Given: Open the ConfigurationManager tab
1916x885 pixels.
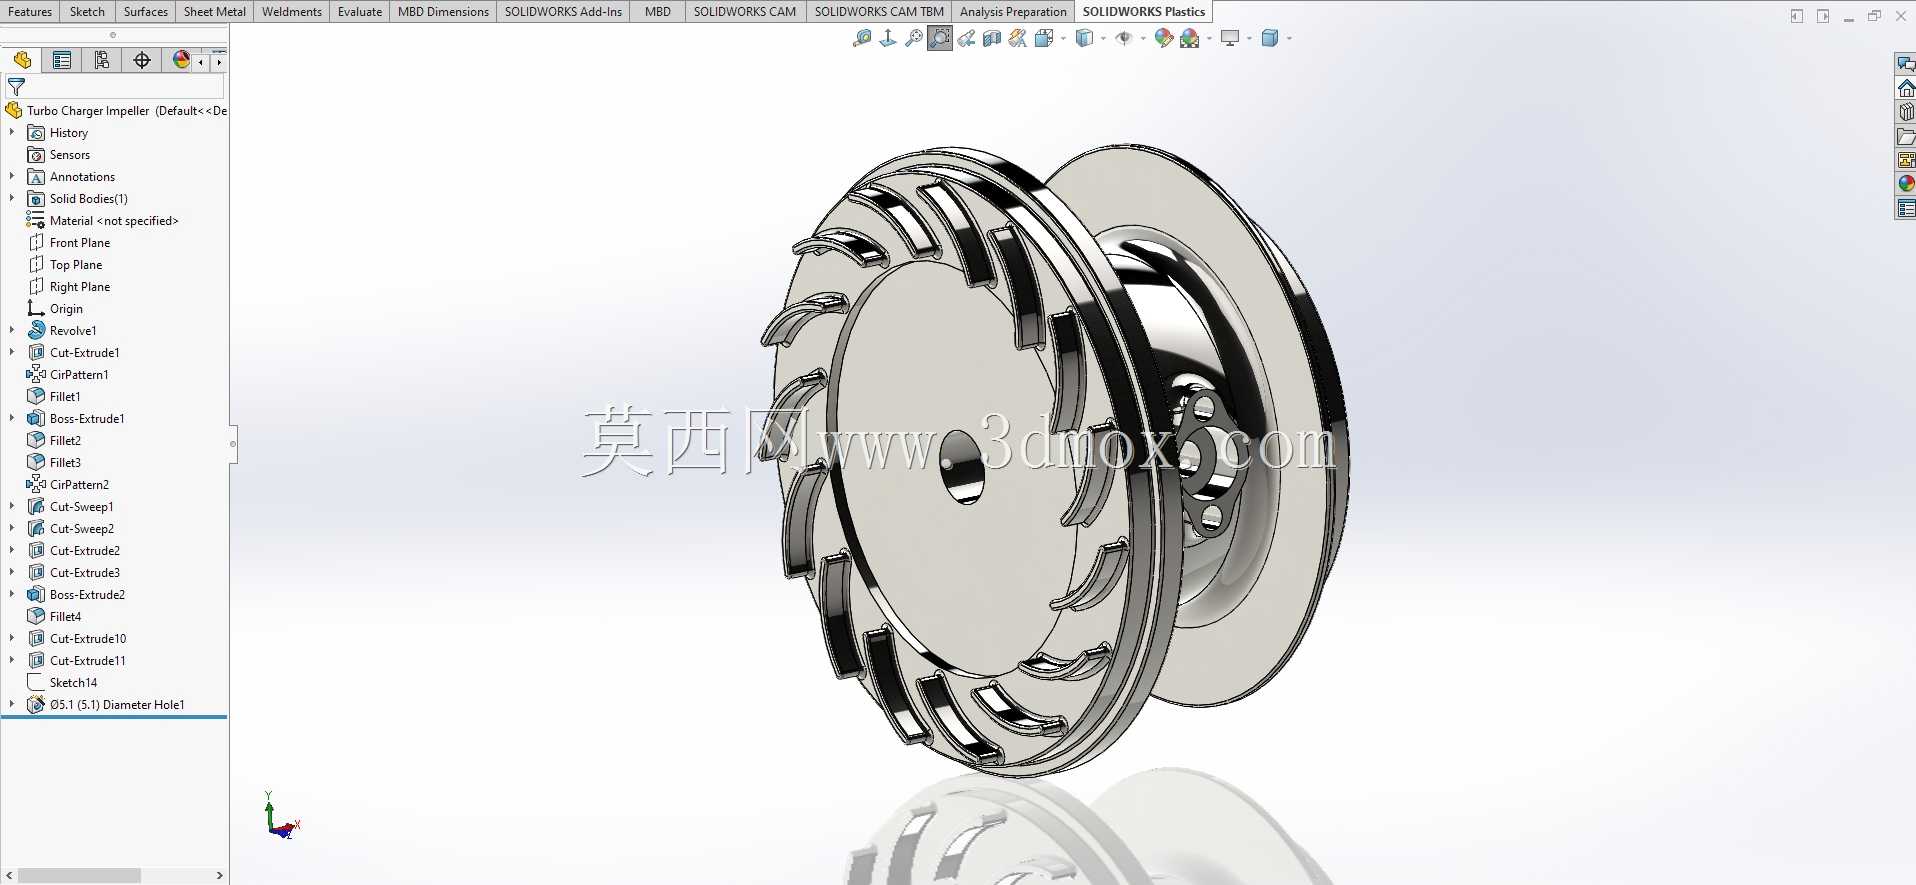Looking at the screenshot, I should (x=102, y=60).
